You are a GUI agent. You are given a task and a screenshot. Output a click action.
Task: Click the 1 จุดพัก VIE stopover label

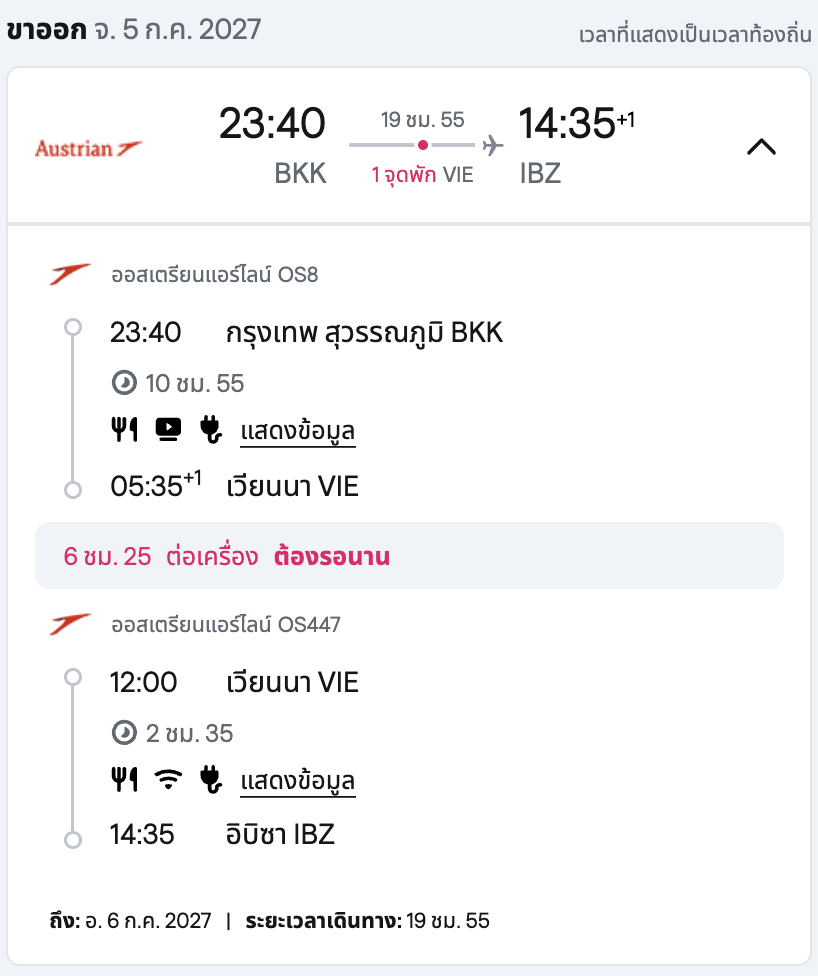422,175
